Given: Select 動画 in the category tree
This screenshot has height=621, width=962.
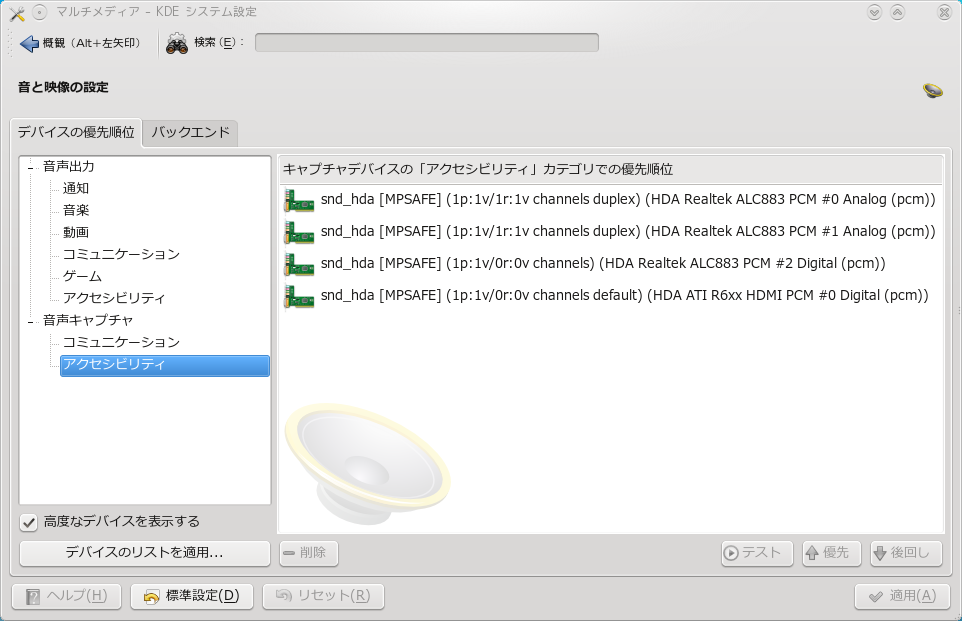Looking at the screenshot, I should pos(76,233).
